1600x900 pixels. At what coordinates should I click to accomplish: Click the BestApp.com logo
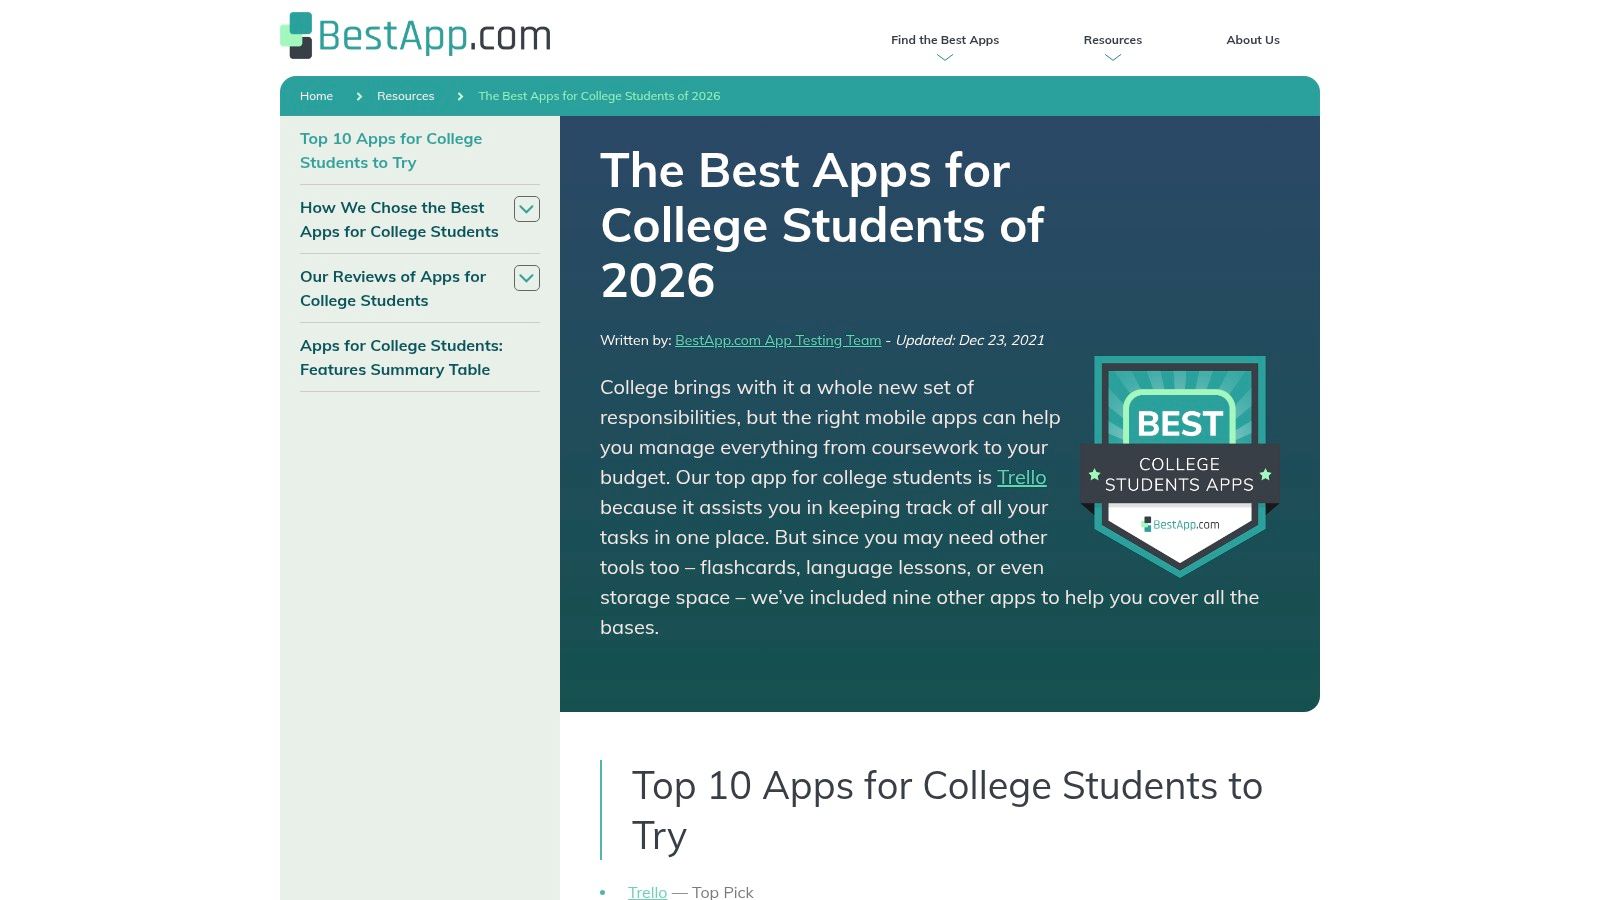click(x=415, y=36)
